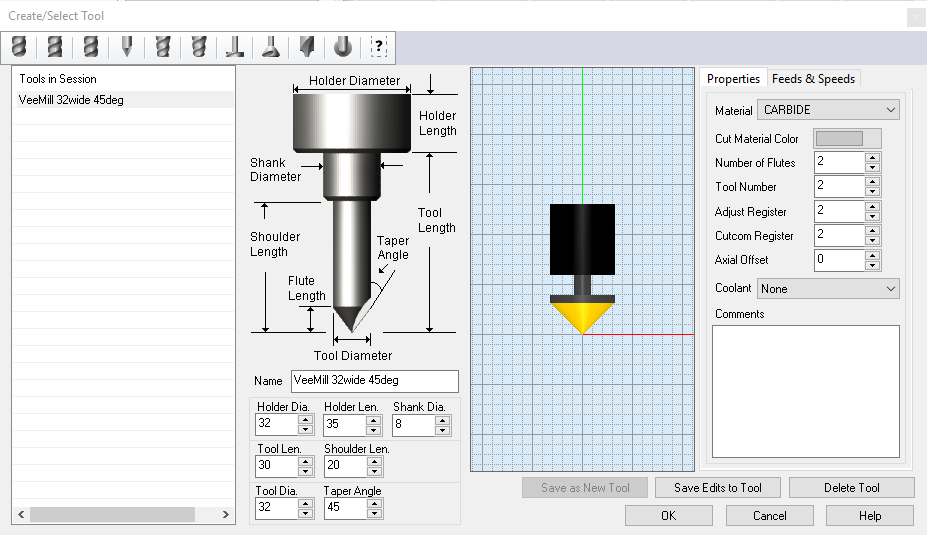Click the Cancel button
Image resolution: width=927 pixels, height=535 pixels.
(770, 515)
